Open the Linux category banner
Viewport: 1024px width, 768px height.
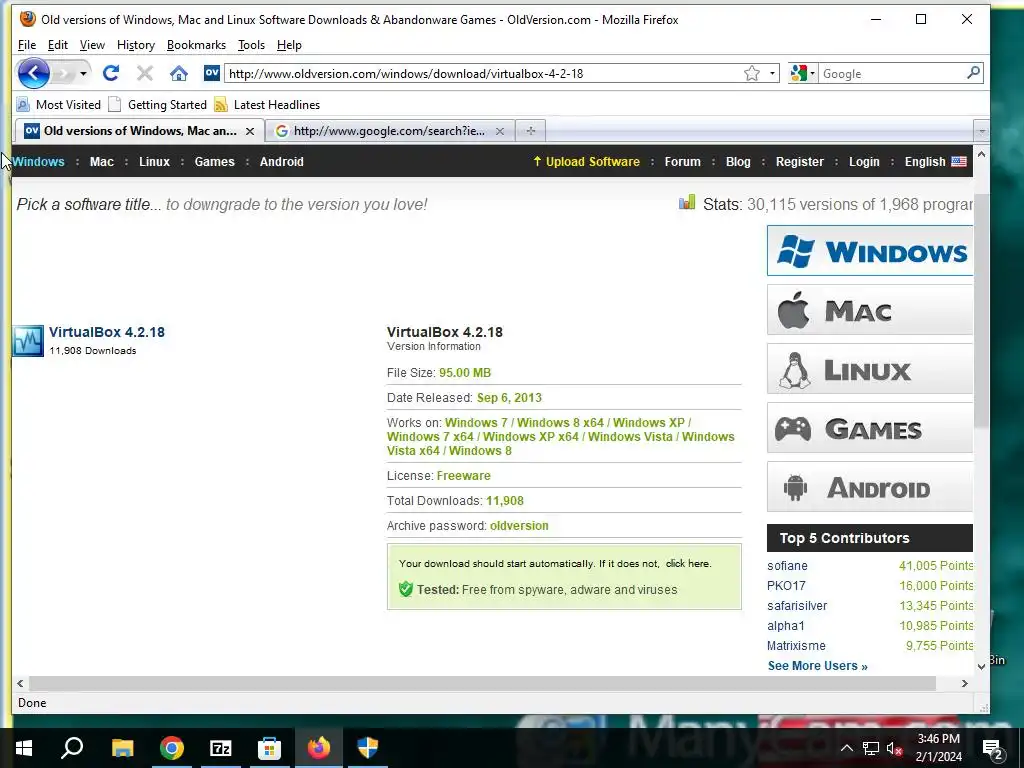[x=870, y=369]
